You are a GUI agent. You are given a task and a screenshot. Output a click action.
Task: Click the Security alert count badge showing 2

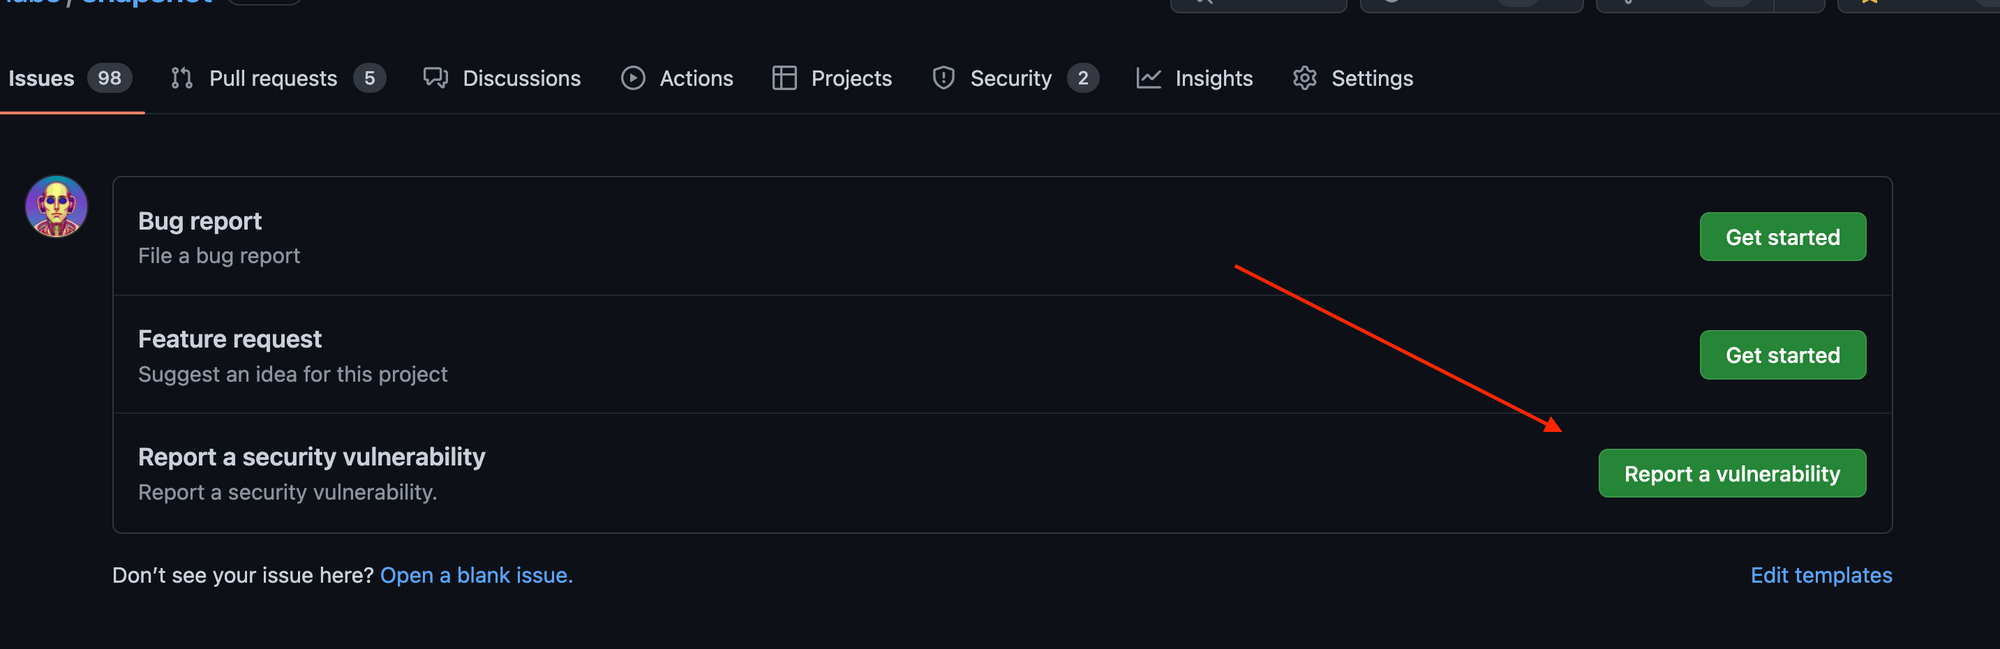pyautogui.click(x=1083, y=78)
